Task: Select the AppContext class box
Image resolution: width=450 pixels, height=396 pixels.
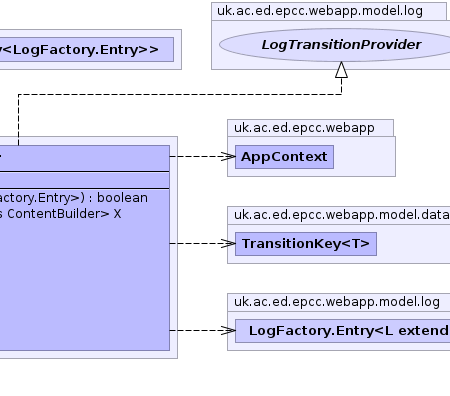Action: (284, 157)
